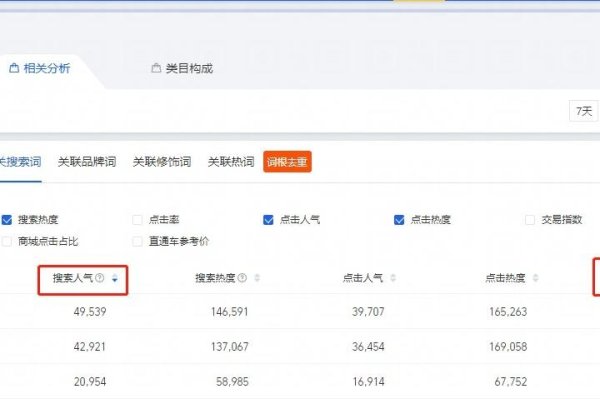Uncheck the 搜索热度 checkbox
This screenshot has height=400, width=600.
7,220
